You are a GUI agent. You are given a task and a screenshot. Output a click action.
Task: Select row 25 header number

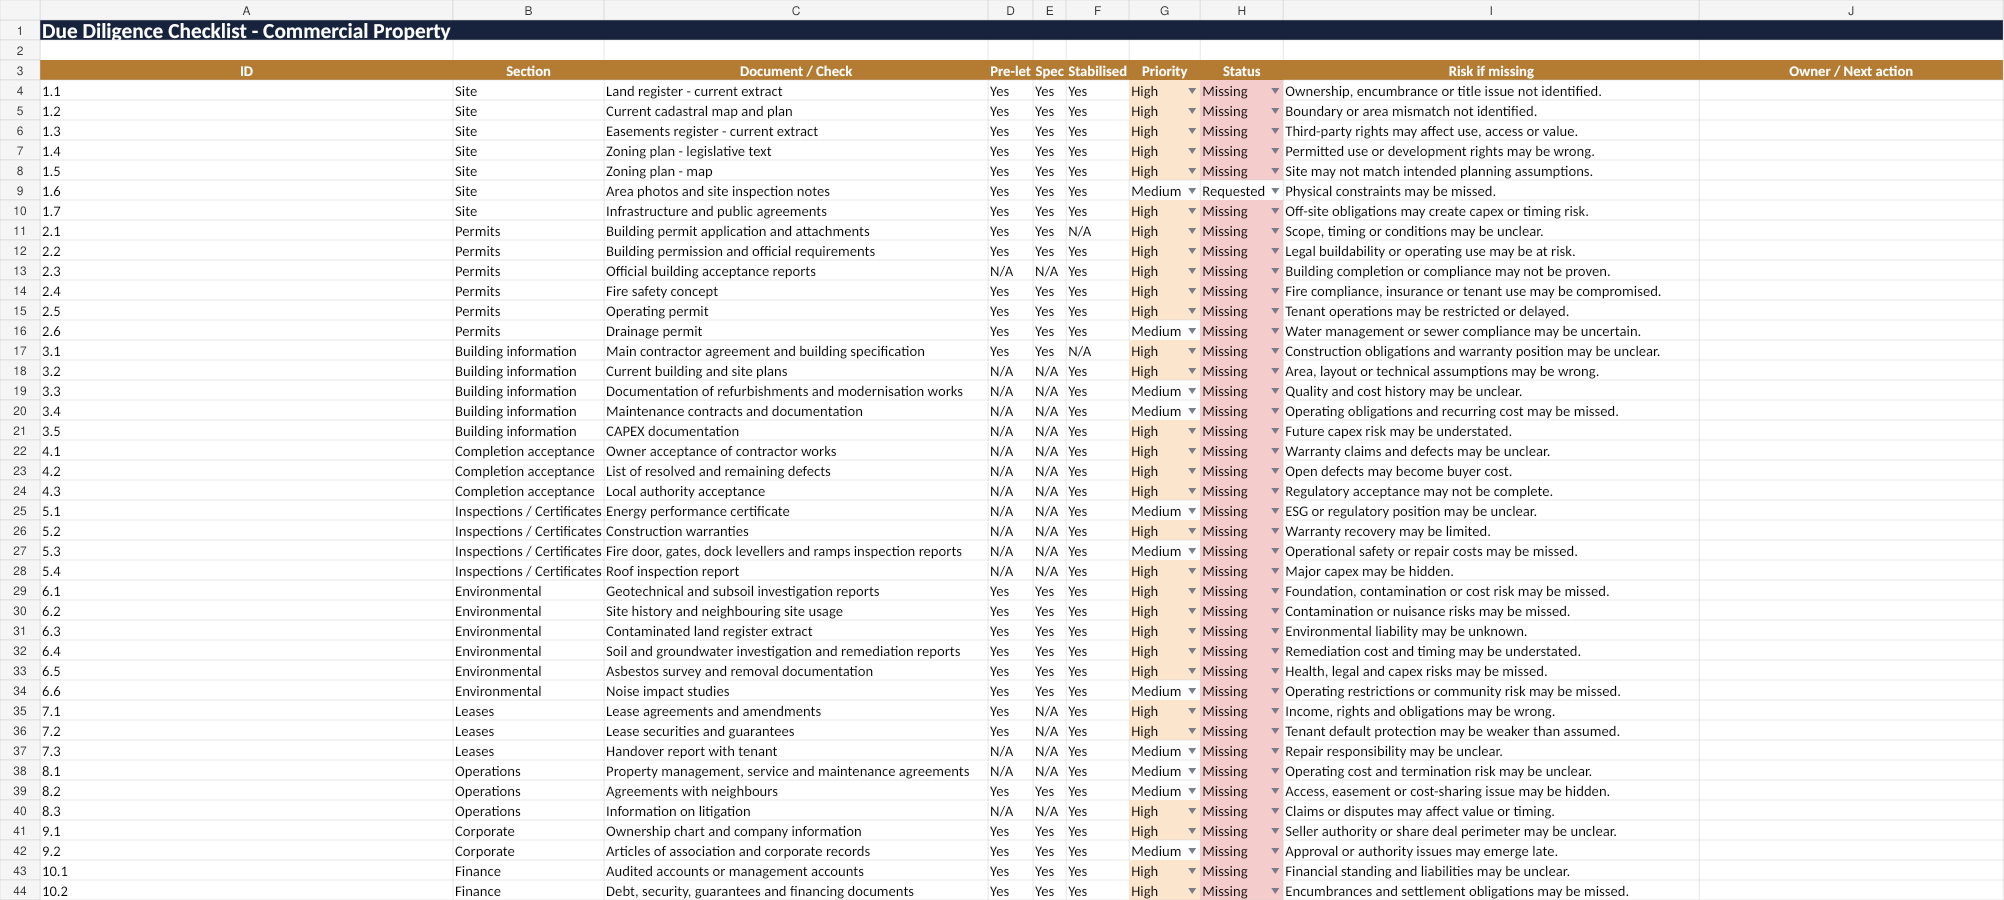pos(20,511)
